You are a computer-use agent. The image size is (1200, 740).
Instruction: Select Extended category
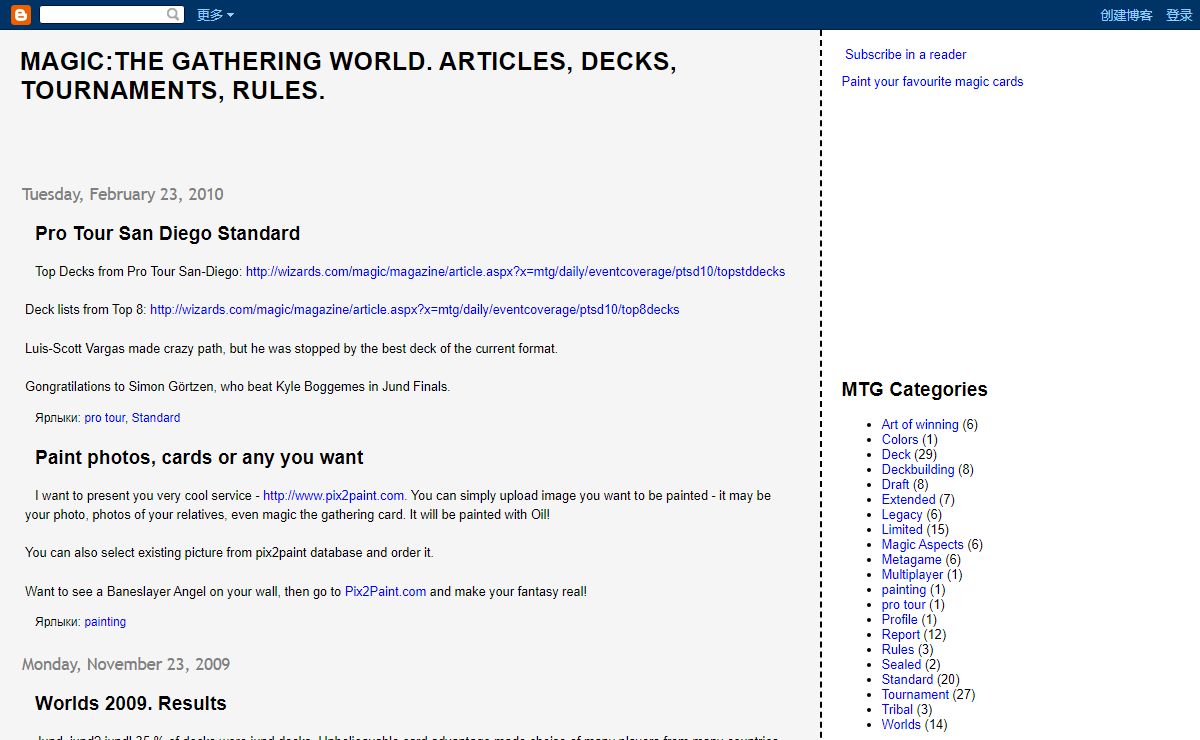(908, 500)
